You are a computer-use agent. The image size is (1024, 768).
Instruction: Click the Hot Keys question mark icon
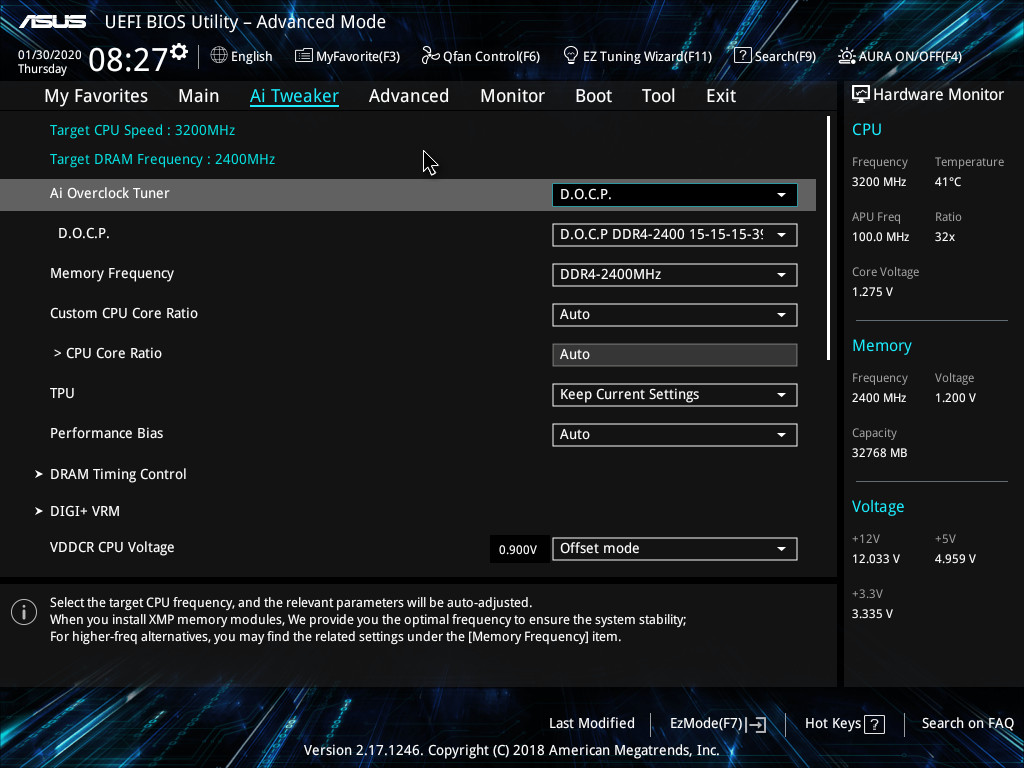click(x=874, y=724)
